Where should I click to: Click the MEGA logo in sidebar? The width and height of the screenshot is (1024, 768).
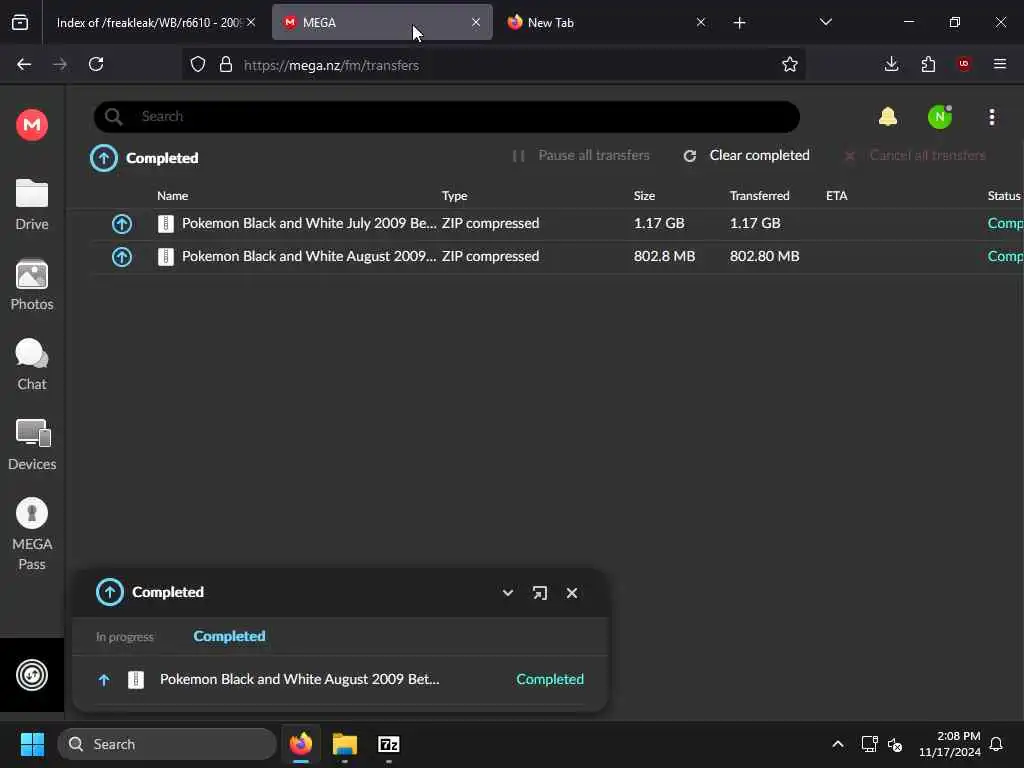(x=31, y=124)
